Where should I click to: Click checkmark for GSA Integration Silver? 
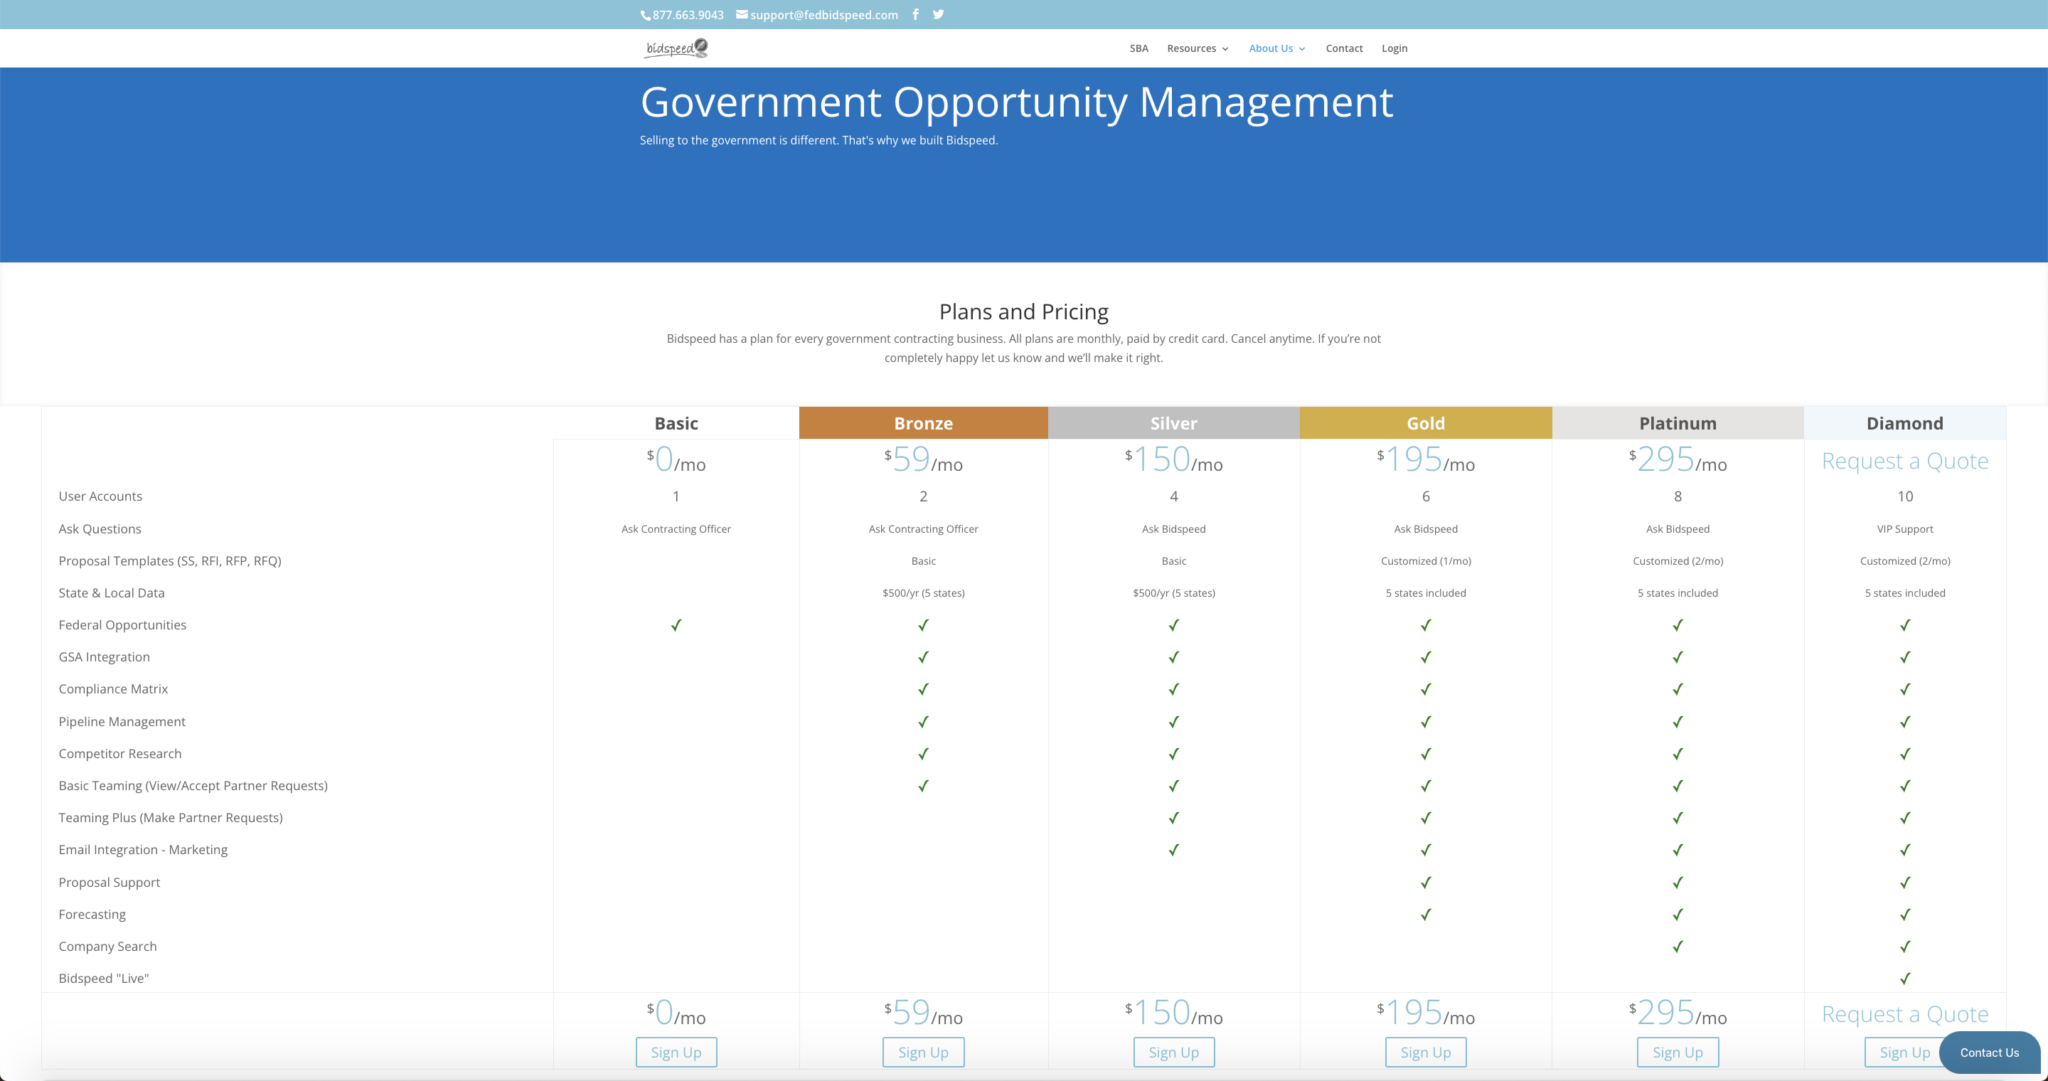(1173, 657)
